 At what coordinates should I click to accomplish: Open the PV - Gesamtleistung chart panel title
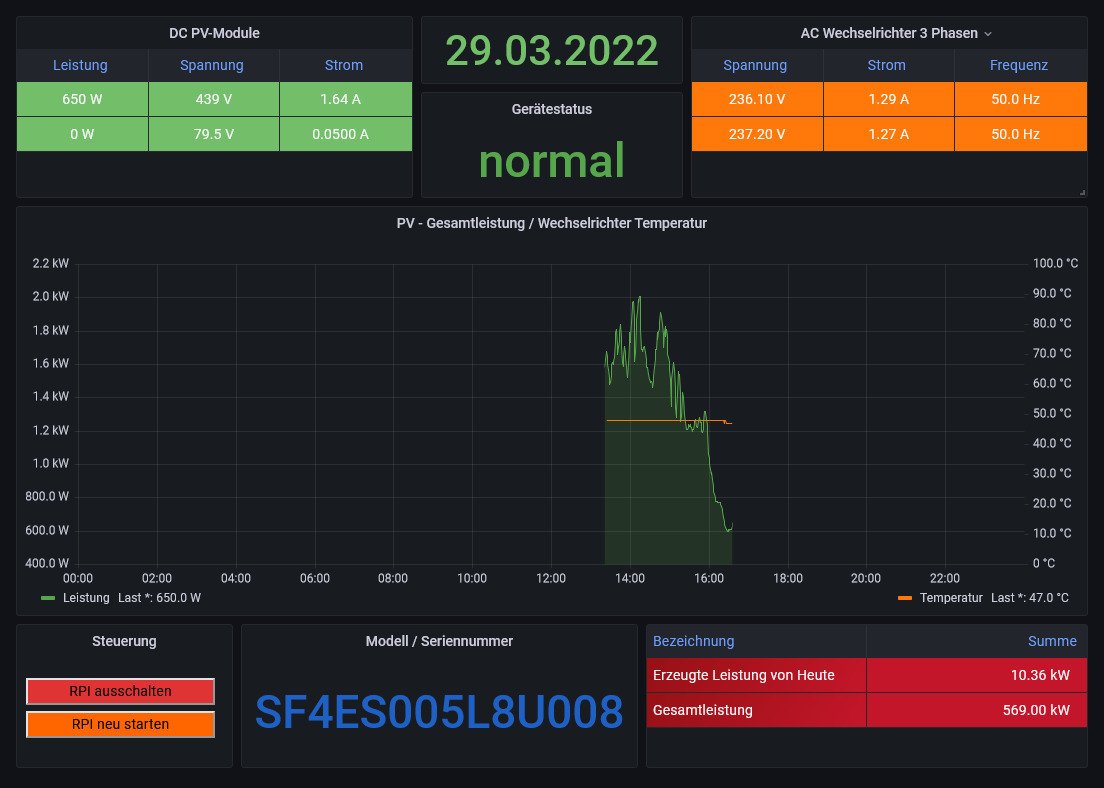(551, 223)
